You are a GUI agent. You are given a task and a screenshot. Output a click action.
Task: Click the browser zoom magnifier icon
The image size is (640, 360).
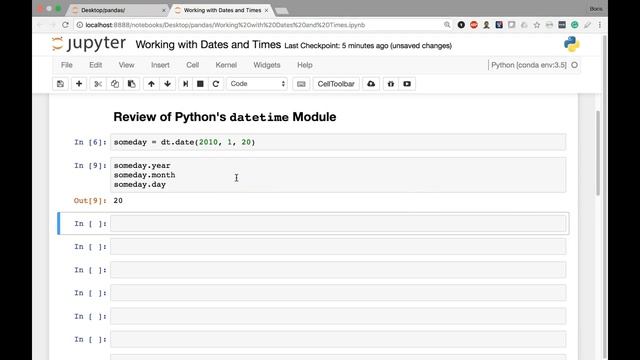pos(447,25)
